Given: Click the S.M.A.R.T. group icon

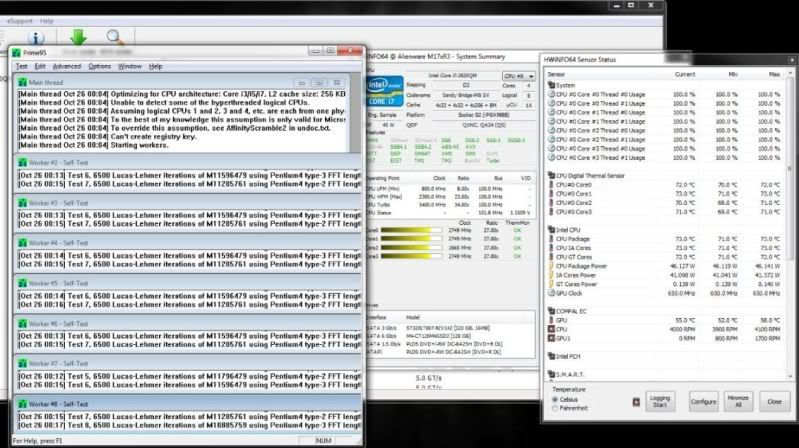Looking at the screenshot, I should point(551,374).
